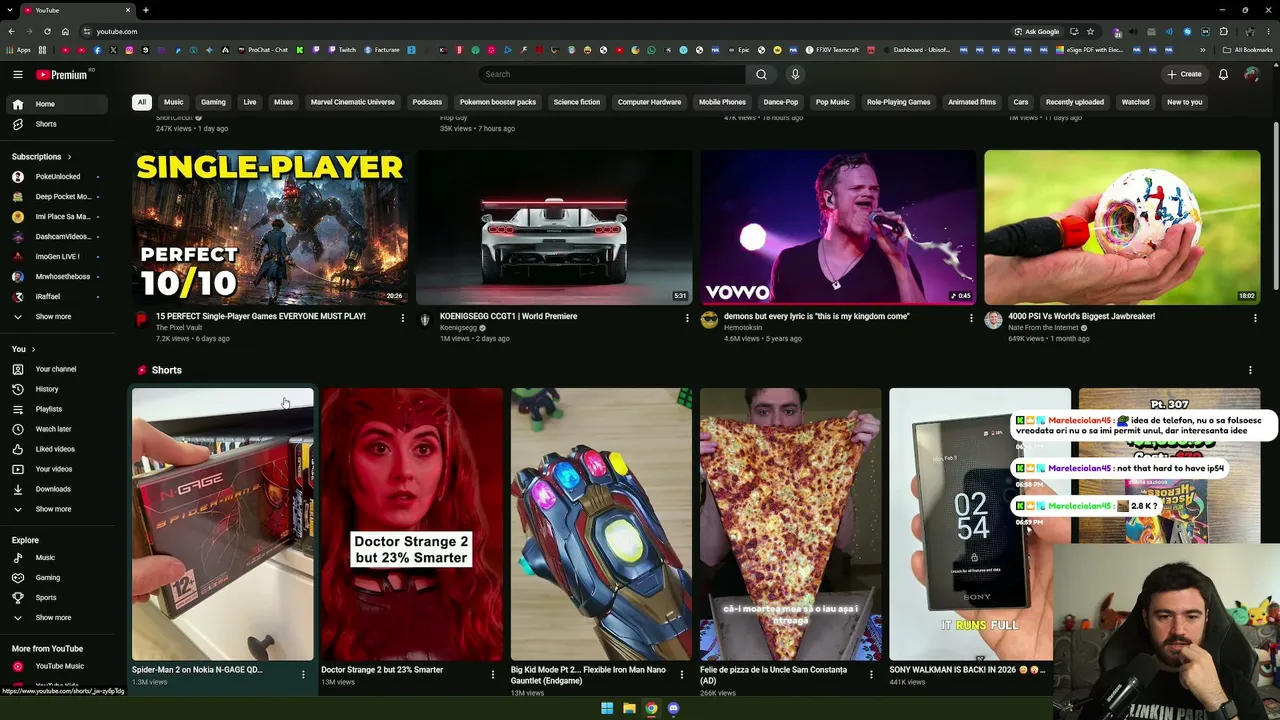
Task: Open Discord from the taskbar
Action: point(673,708)
